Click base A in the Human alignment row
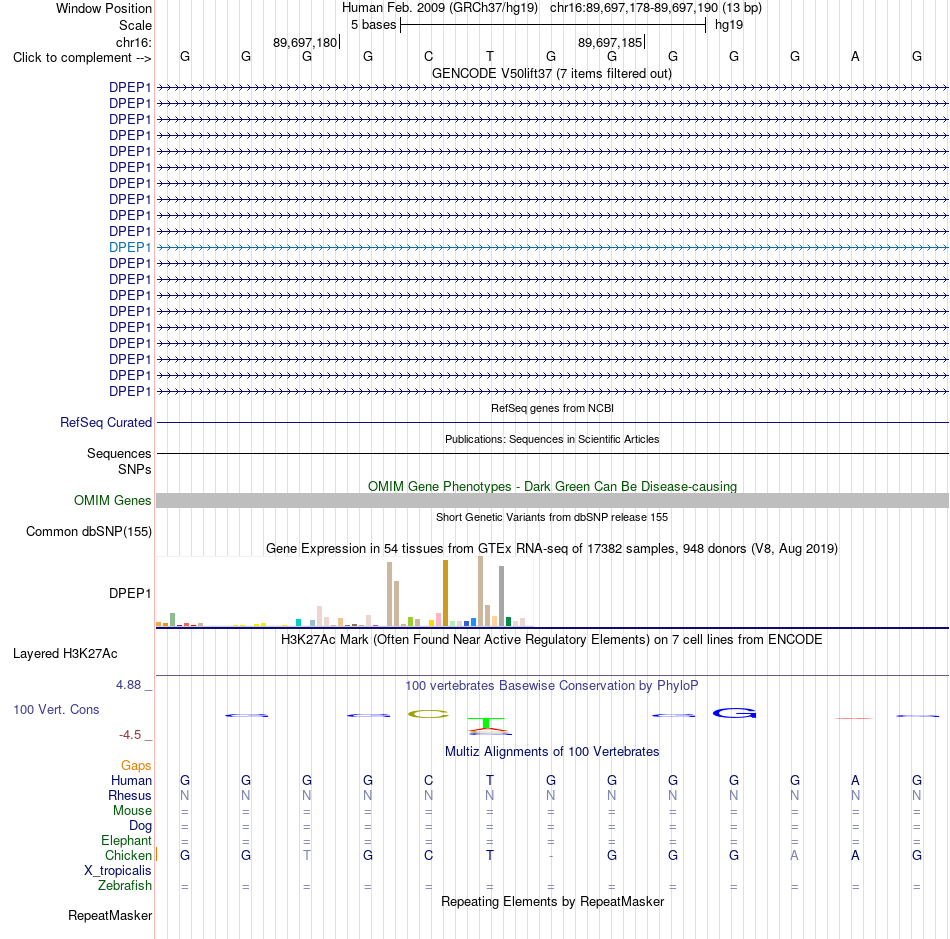The height and width of the screenshot is (939, 950). tap(855, 780)
